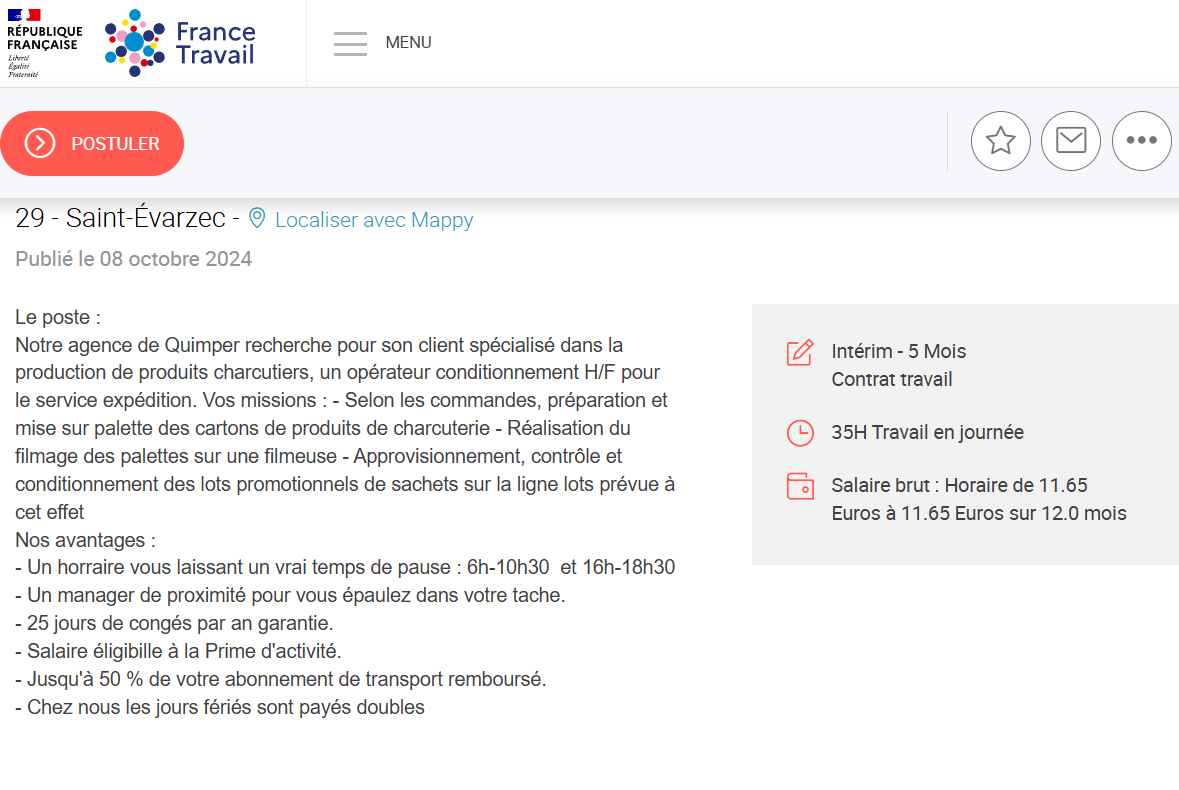Open the France Travail logo homepage
The width and height of the screenshot is (1179, 790).
[180, 43]
